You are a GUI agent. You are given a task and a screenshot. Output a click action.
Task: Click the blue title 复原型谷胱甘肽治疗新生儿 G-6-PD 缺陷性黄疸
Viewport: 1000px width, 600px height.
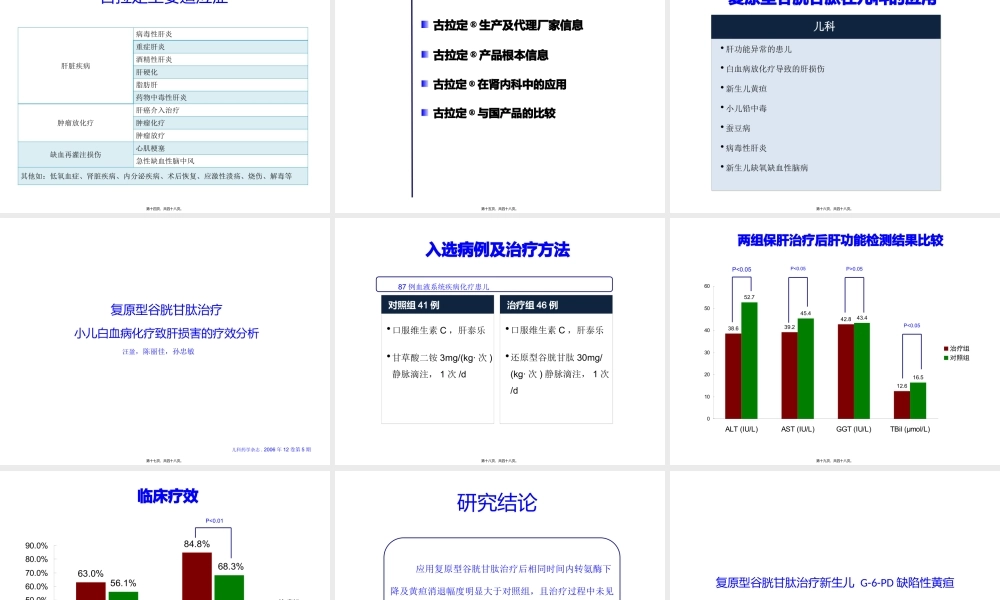(836, 581)
